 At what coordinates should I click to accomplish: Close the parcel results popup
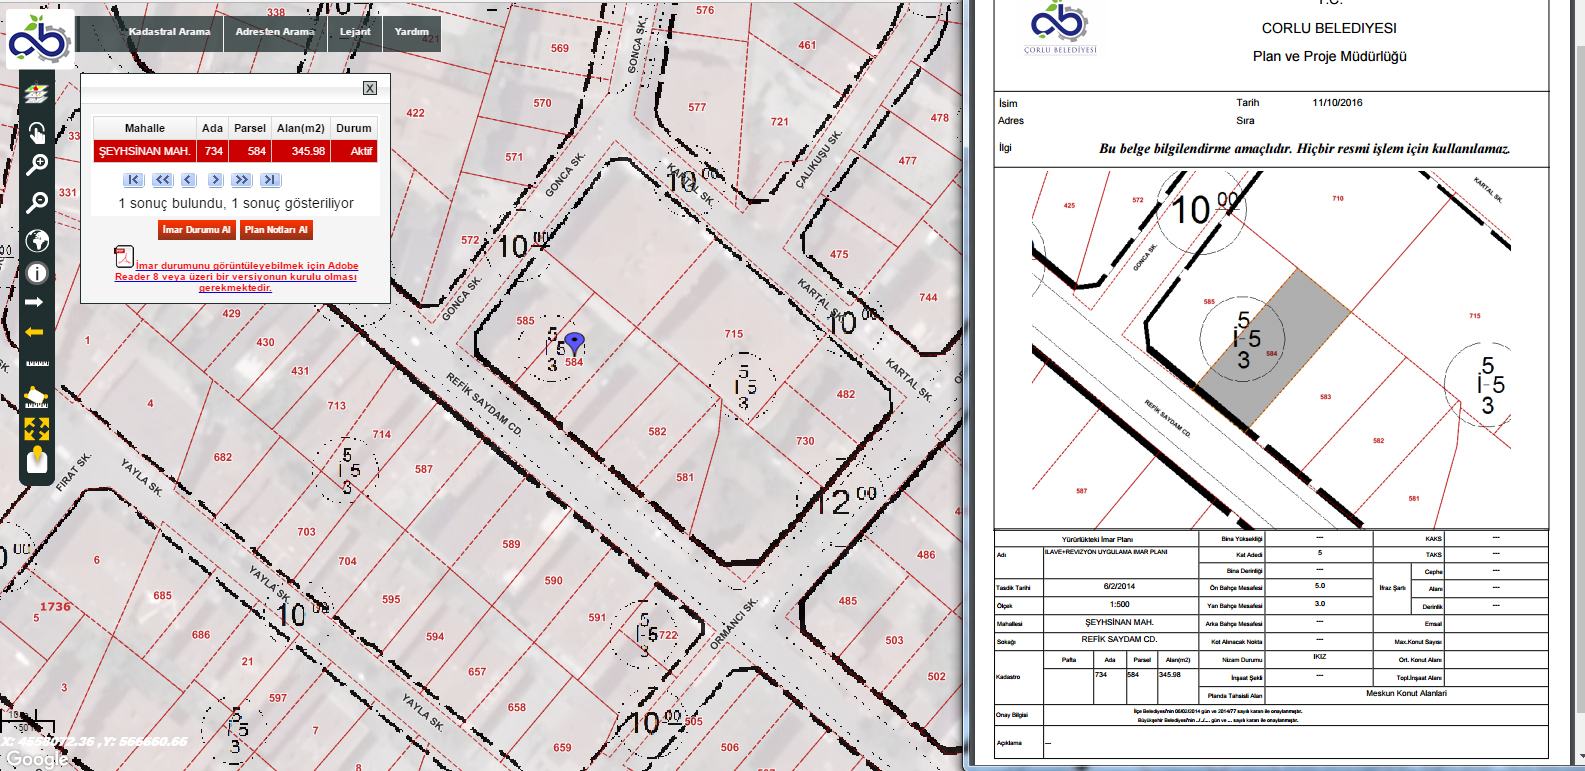[x=370, y=88]
